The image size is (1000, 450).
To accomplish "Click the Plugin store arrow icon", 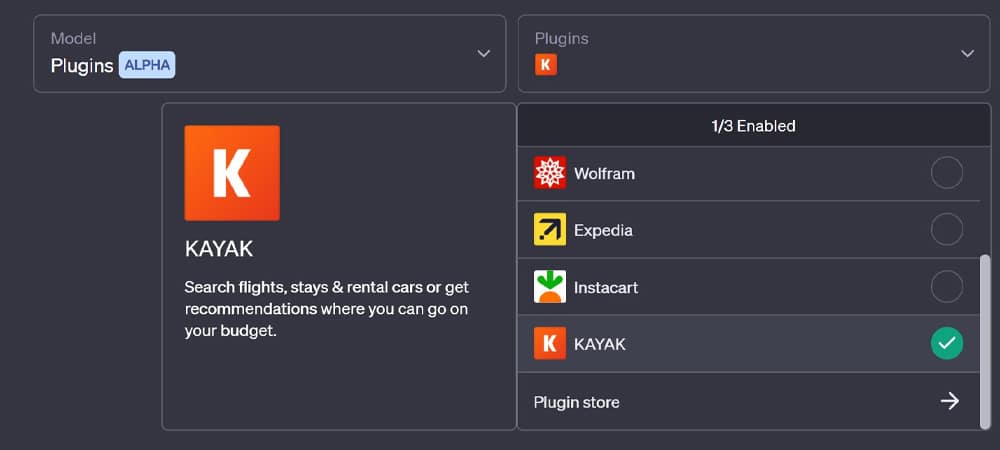I will 950,401.
